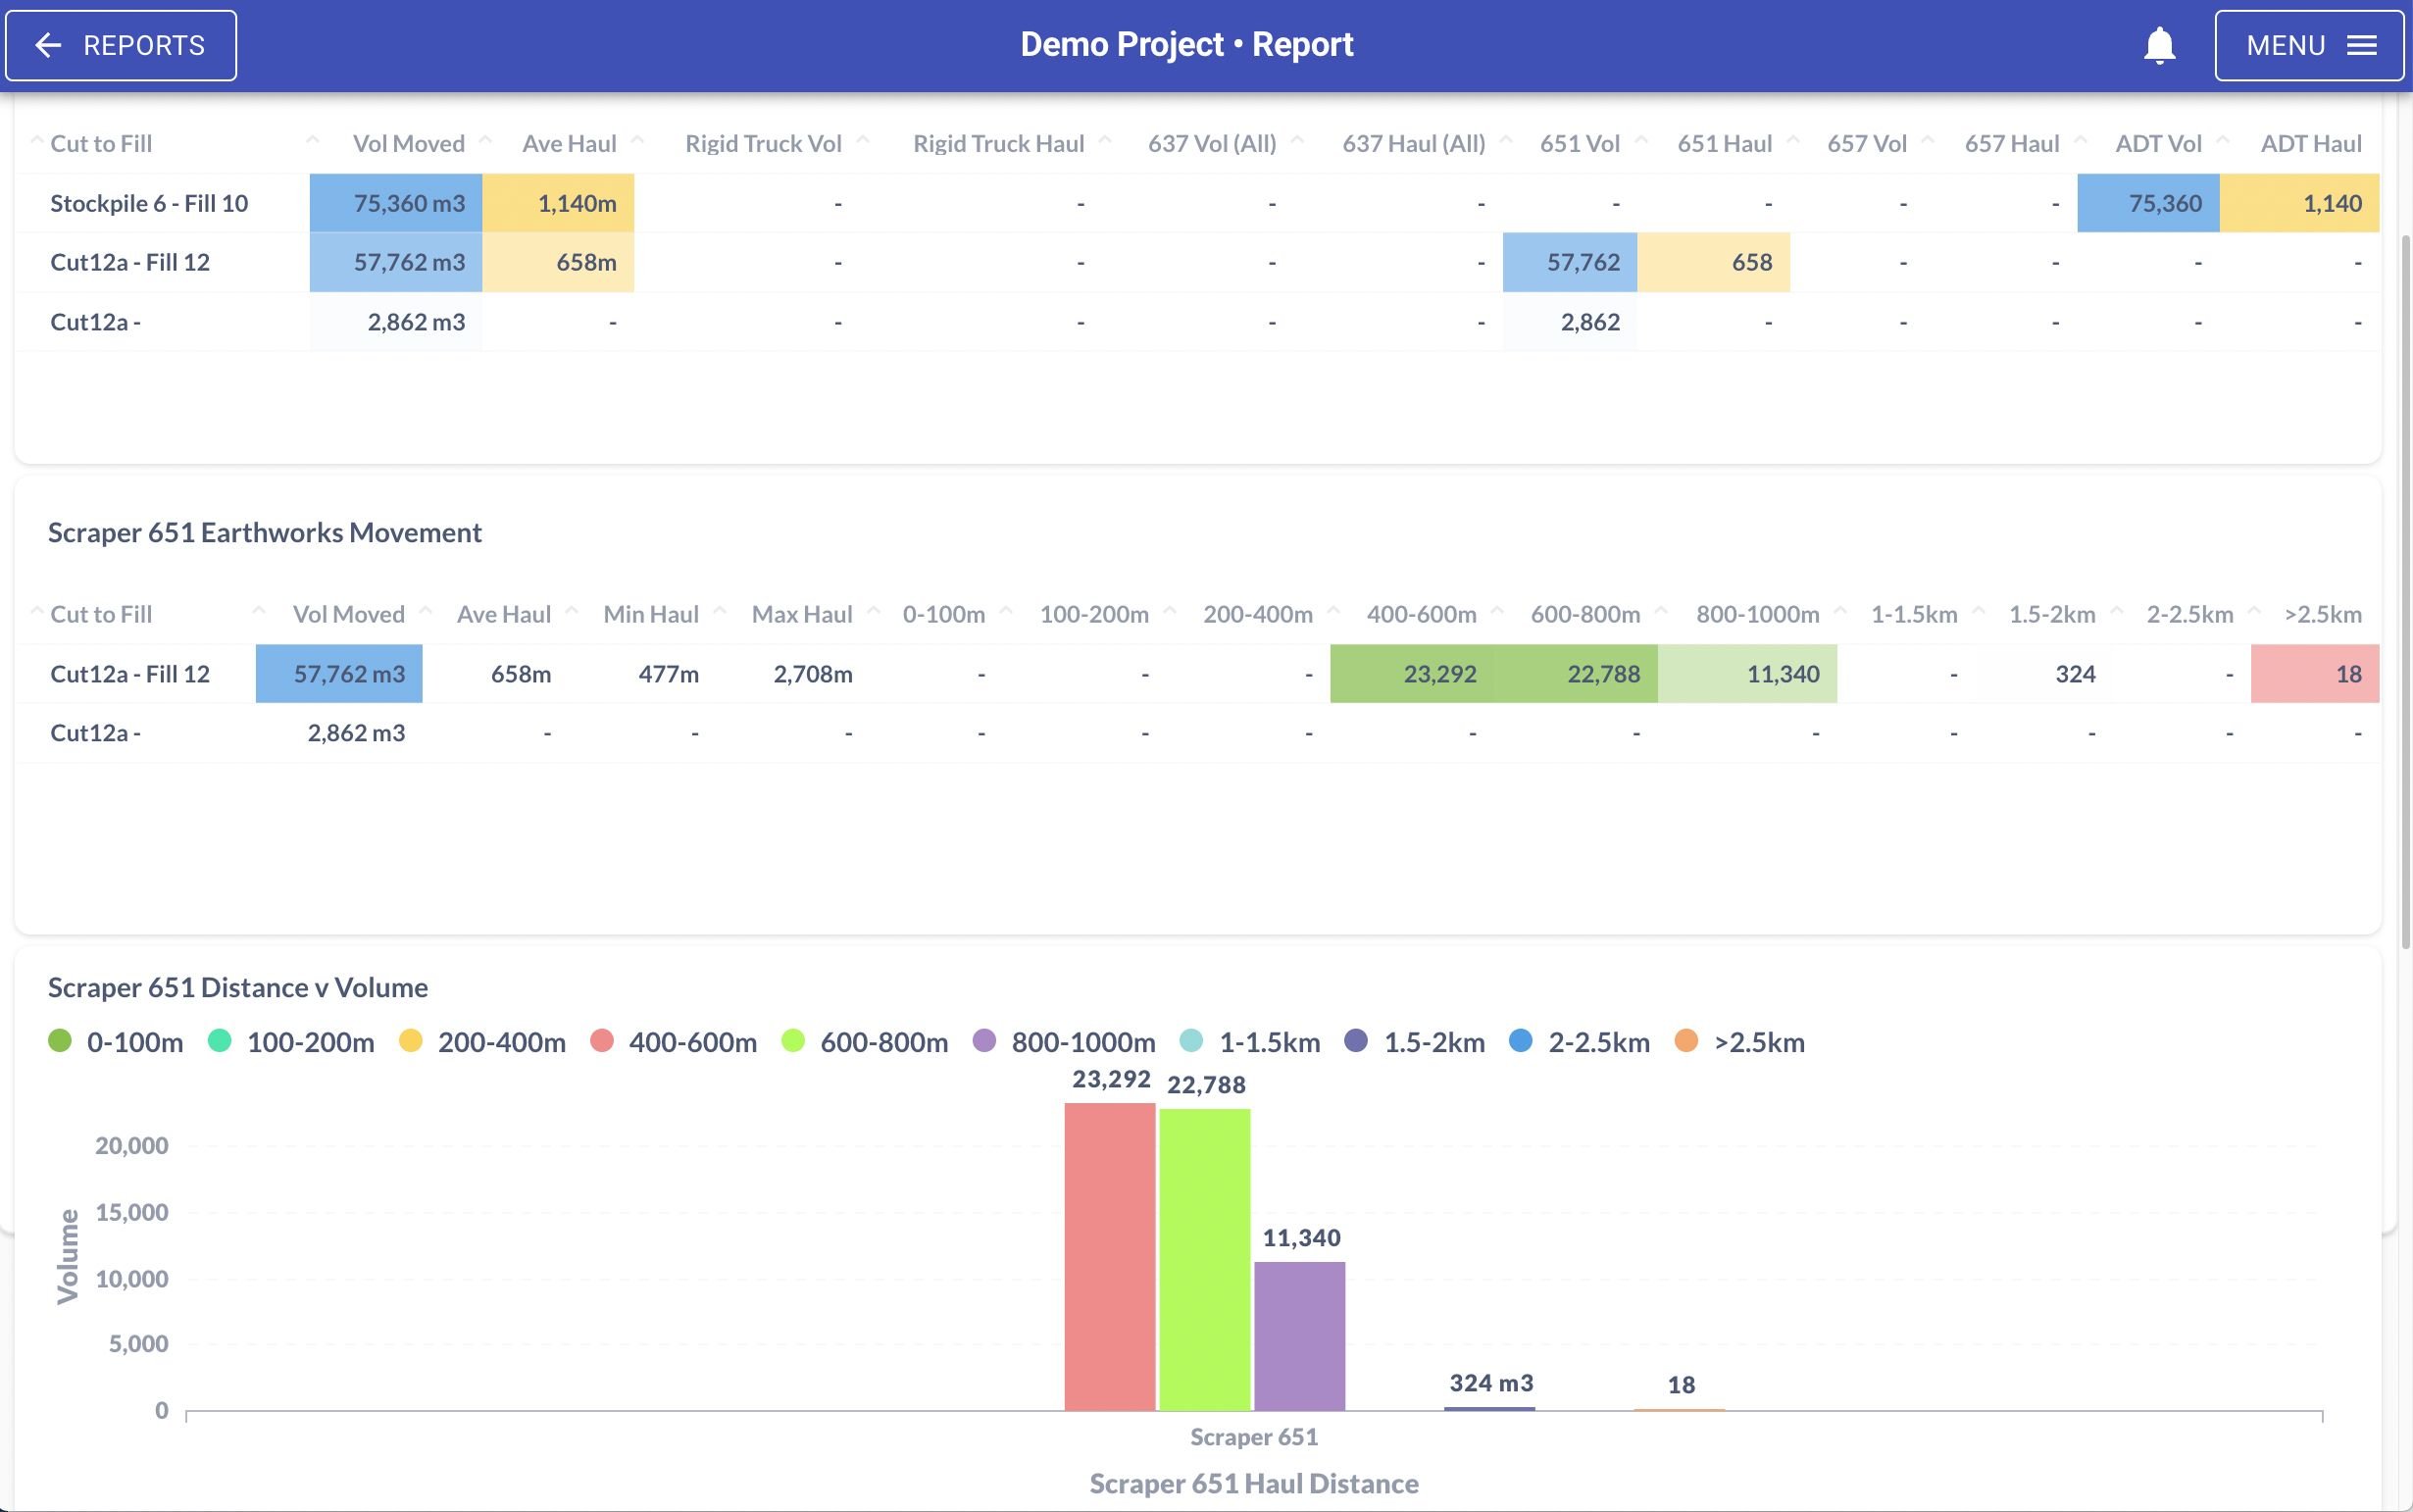Sort top table by Vol Moved header
2413x1512 pixels.
pyautogui.click(x=408, y=143)
